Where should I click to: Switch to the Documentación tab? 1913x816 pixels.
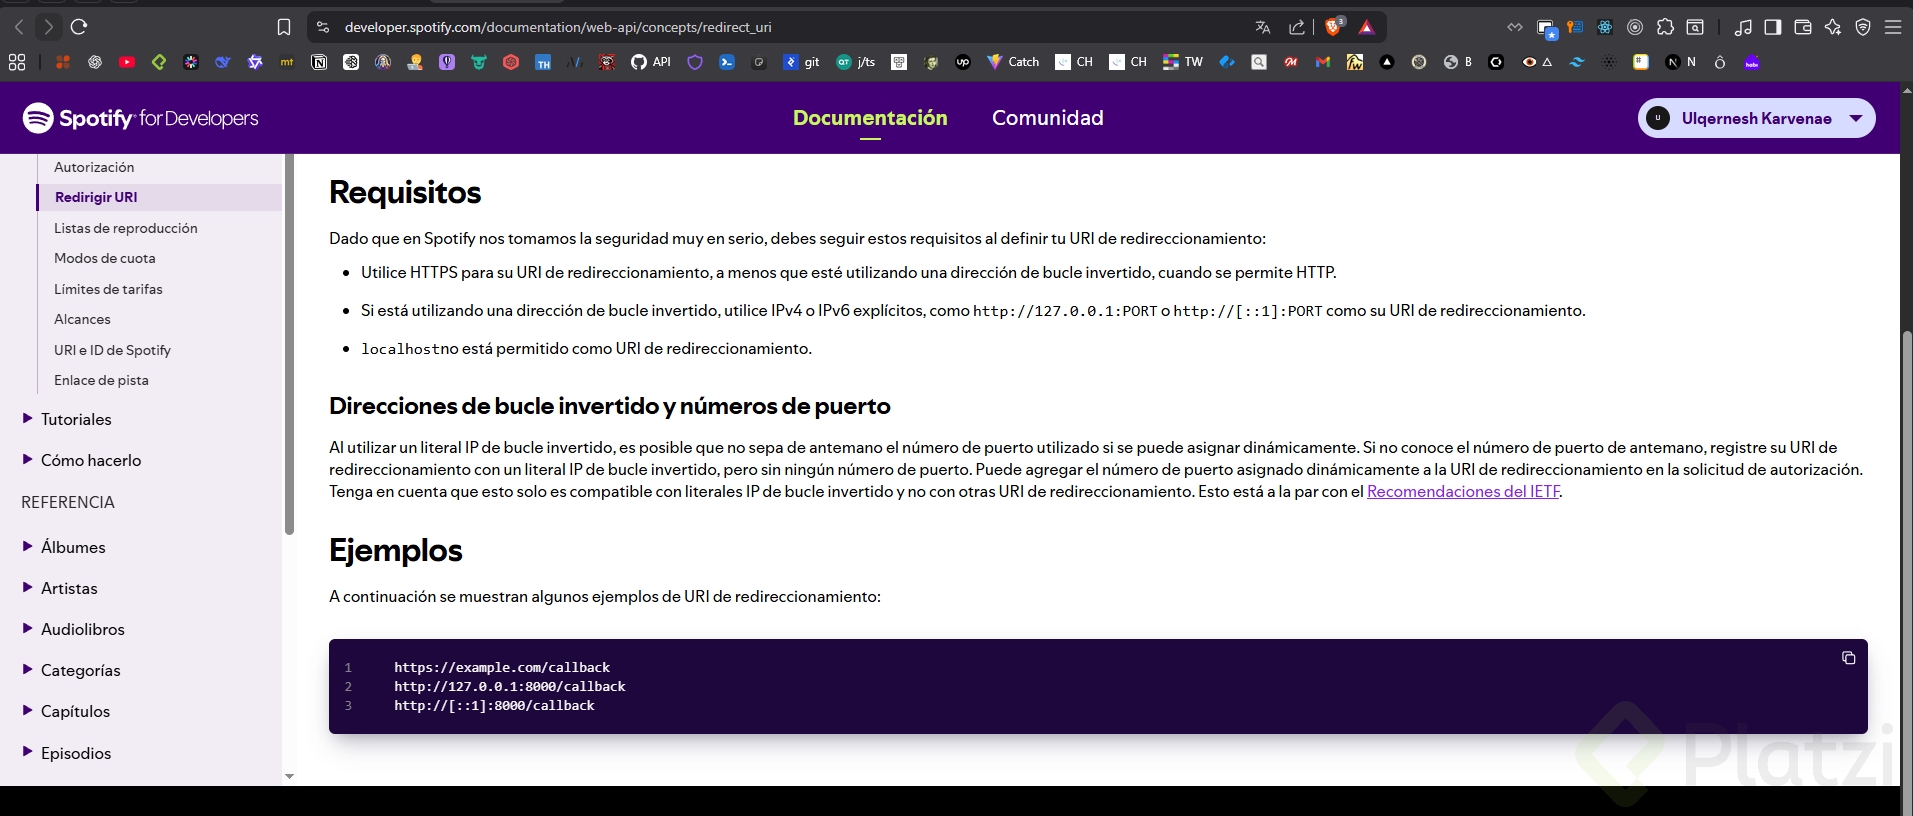pyautogui.click(x=870, y=118)
